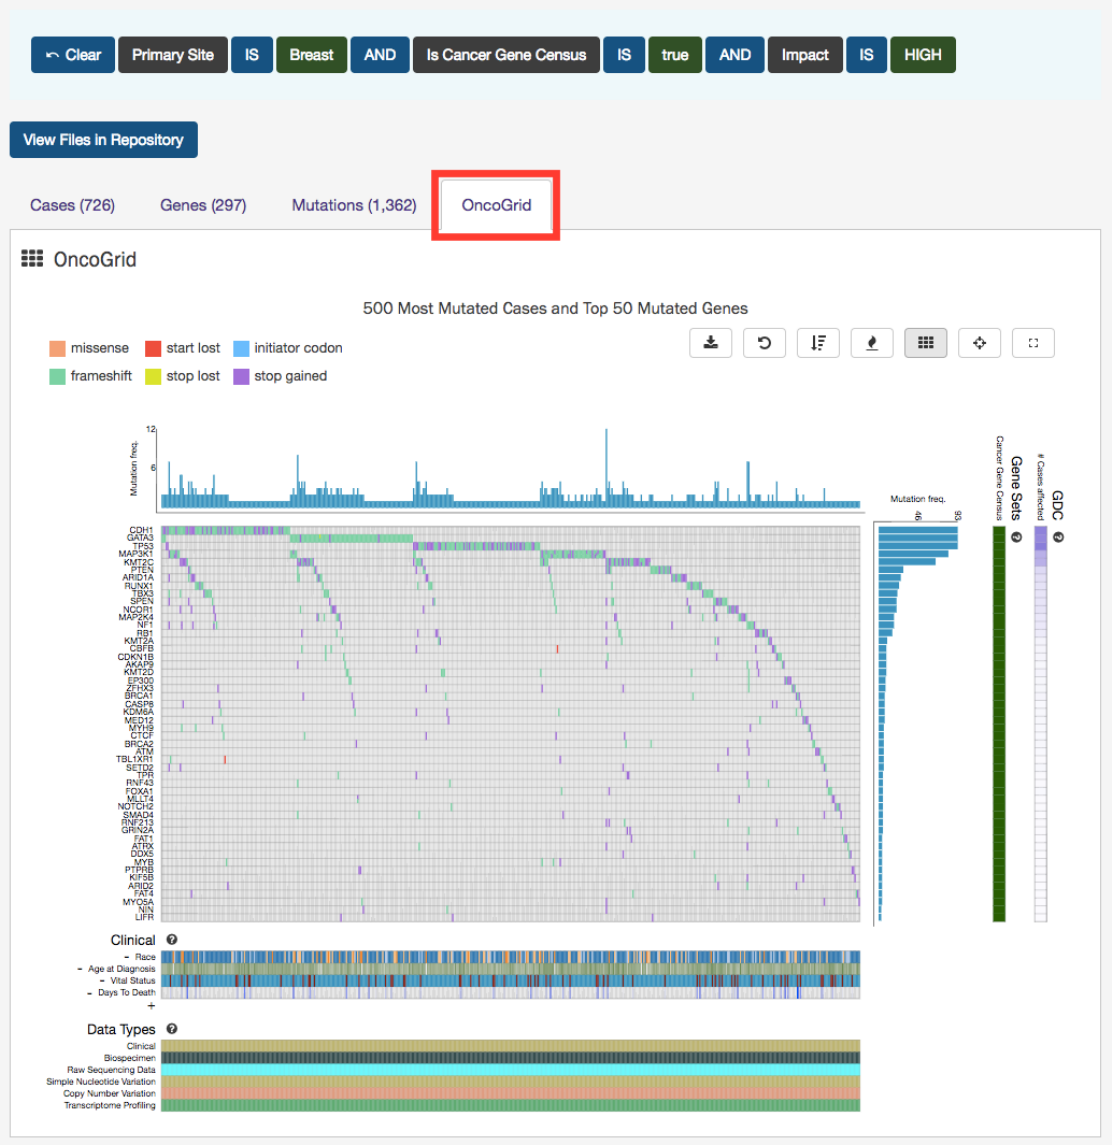Cluster data with the sort-descending icon

pyautogui.click(x=818, y=343)
